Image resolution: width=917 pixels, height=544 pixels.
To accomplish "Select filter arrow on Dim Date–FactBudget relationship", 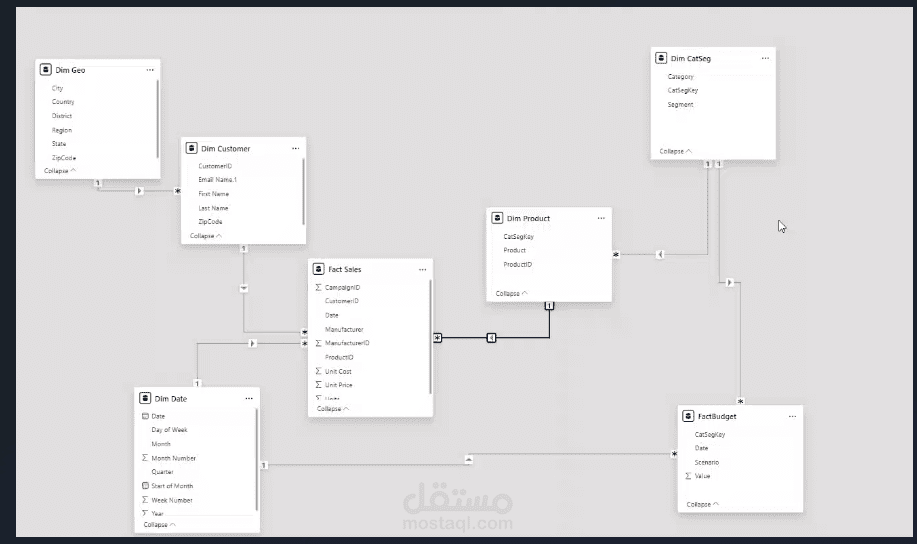I will [x=468, y=460].
